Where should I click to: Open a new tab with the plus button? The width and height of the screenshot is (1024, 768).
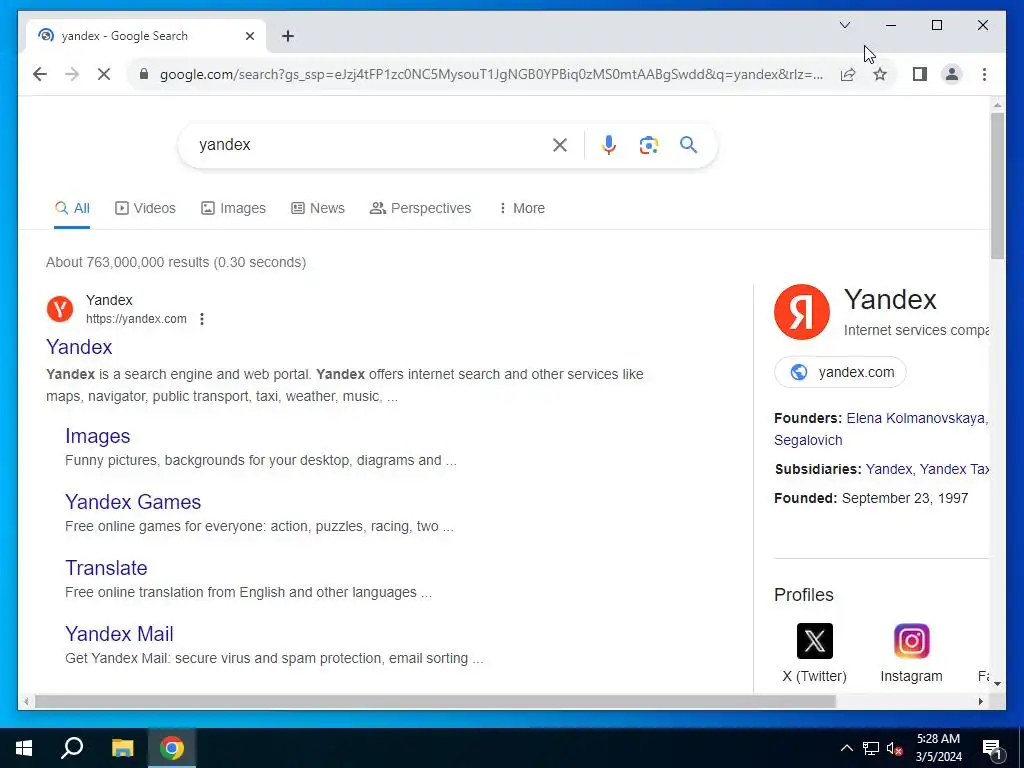288,36
